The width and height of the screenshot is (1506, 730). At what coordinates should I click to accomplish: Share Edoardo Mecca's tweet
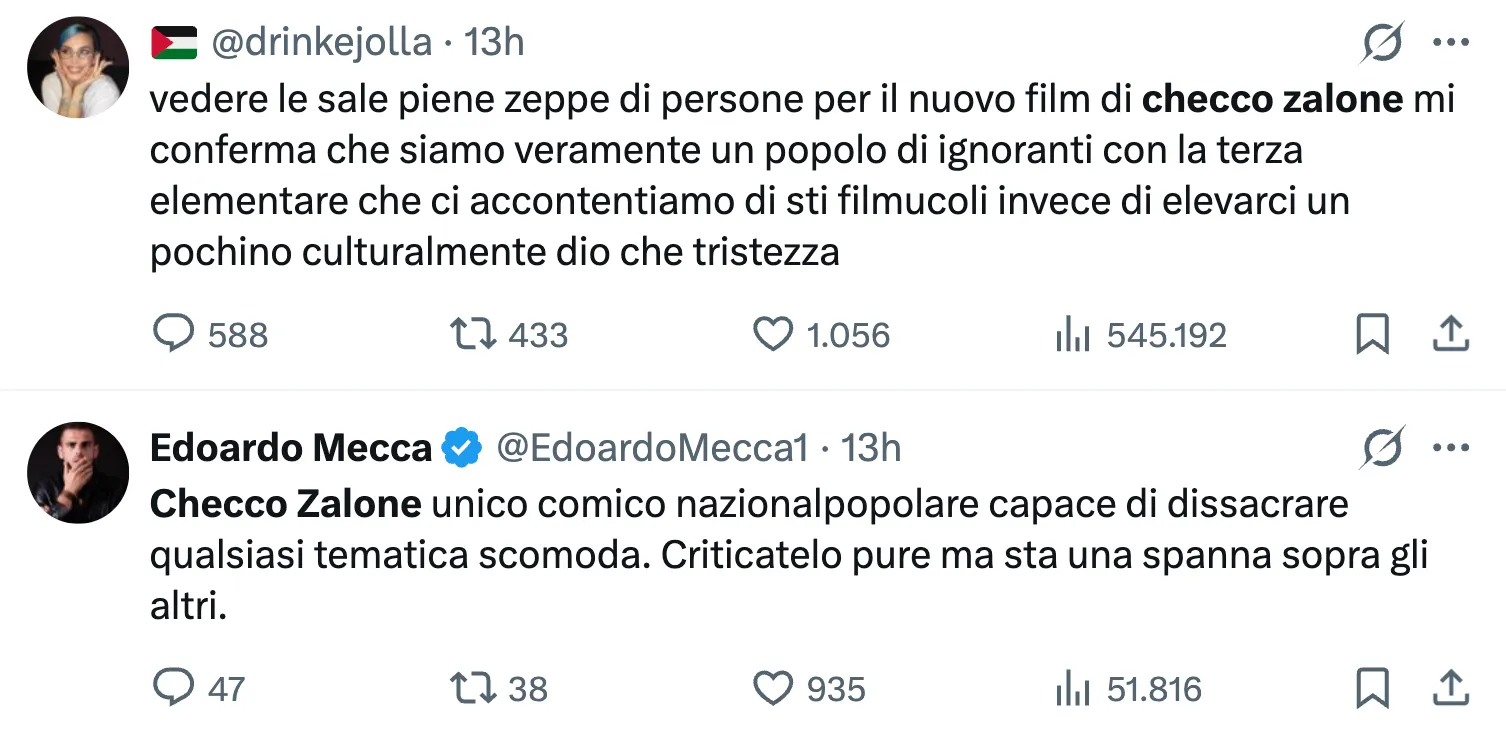[1450, 688]
